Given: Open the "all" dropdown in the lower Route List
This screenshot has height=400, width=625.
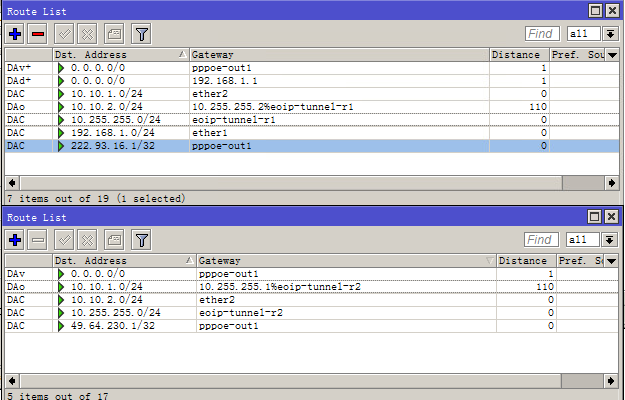Looking at the screenshot, I should pos(609,240).
